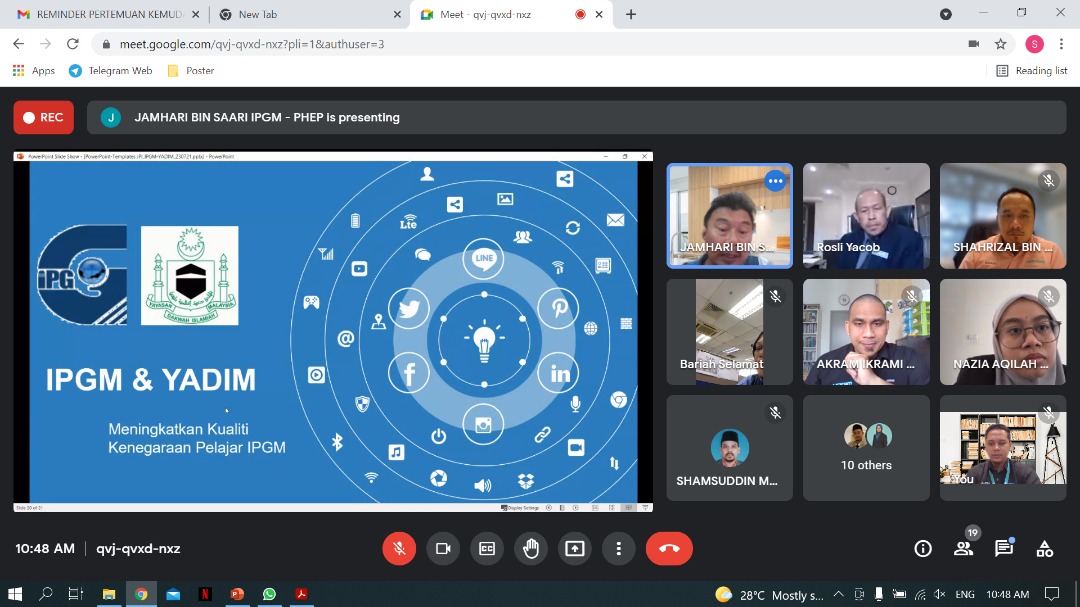Open Poster bookmarks folder

(191, 70)
